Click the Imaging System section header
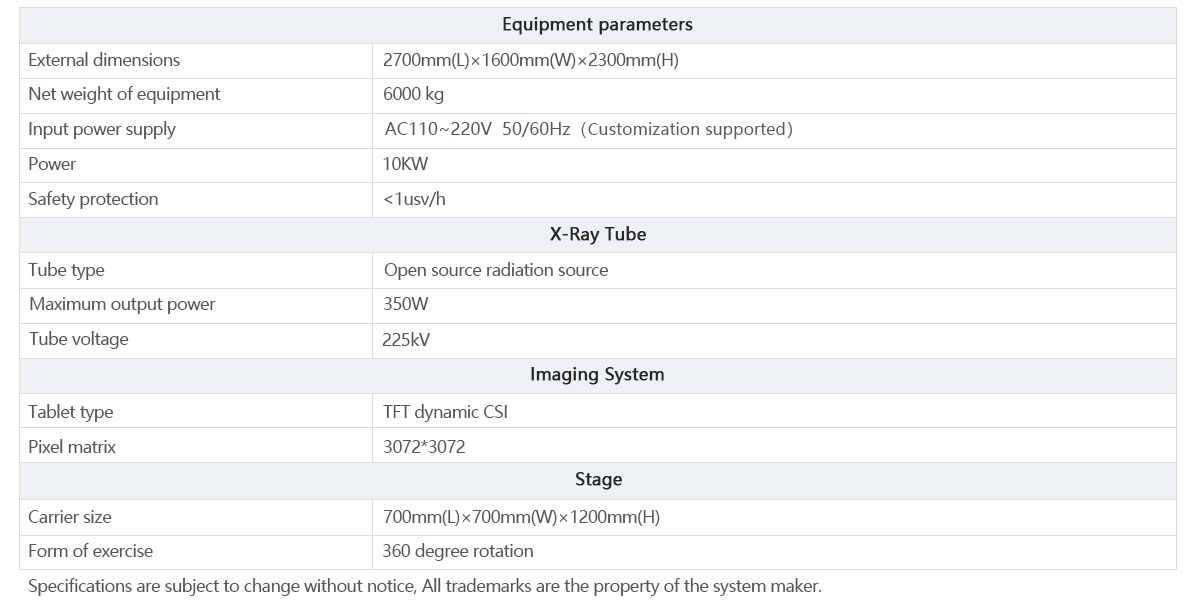This screenshot has height=607, width=1200. (x=597, y=375)
